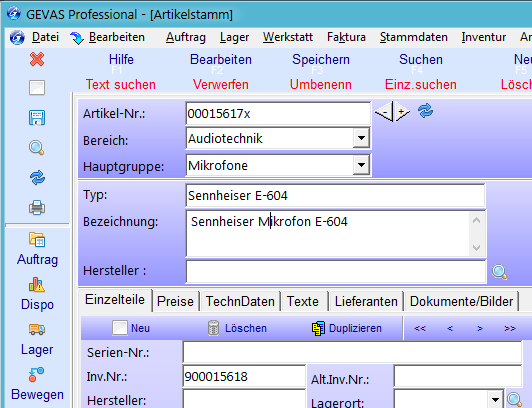Click refresh icon beside Artikel-Nr. field

click(x=425, y=111)
